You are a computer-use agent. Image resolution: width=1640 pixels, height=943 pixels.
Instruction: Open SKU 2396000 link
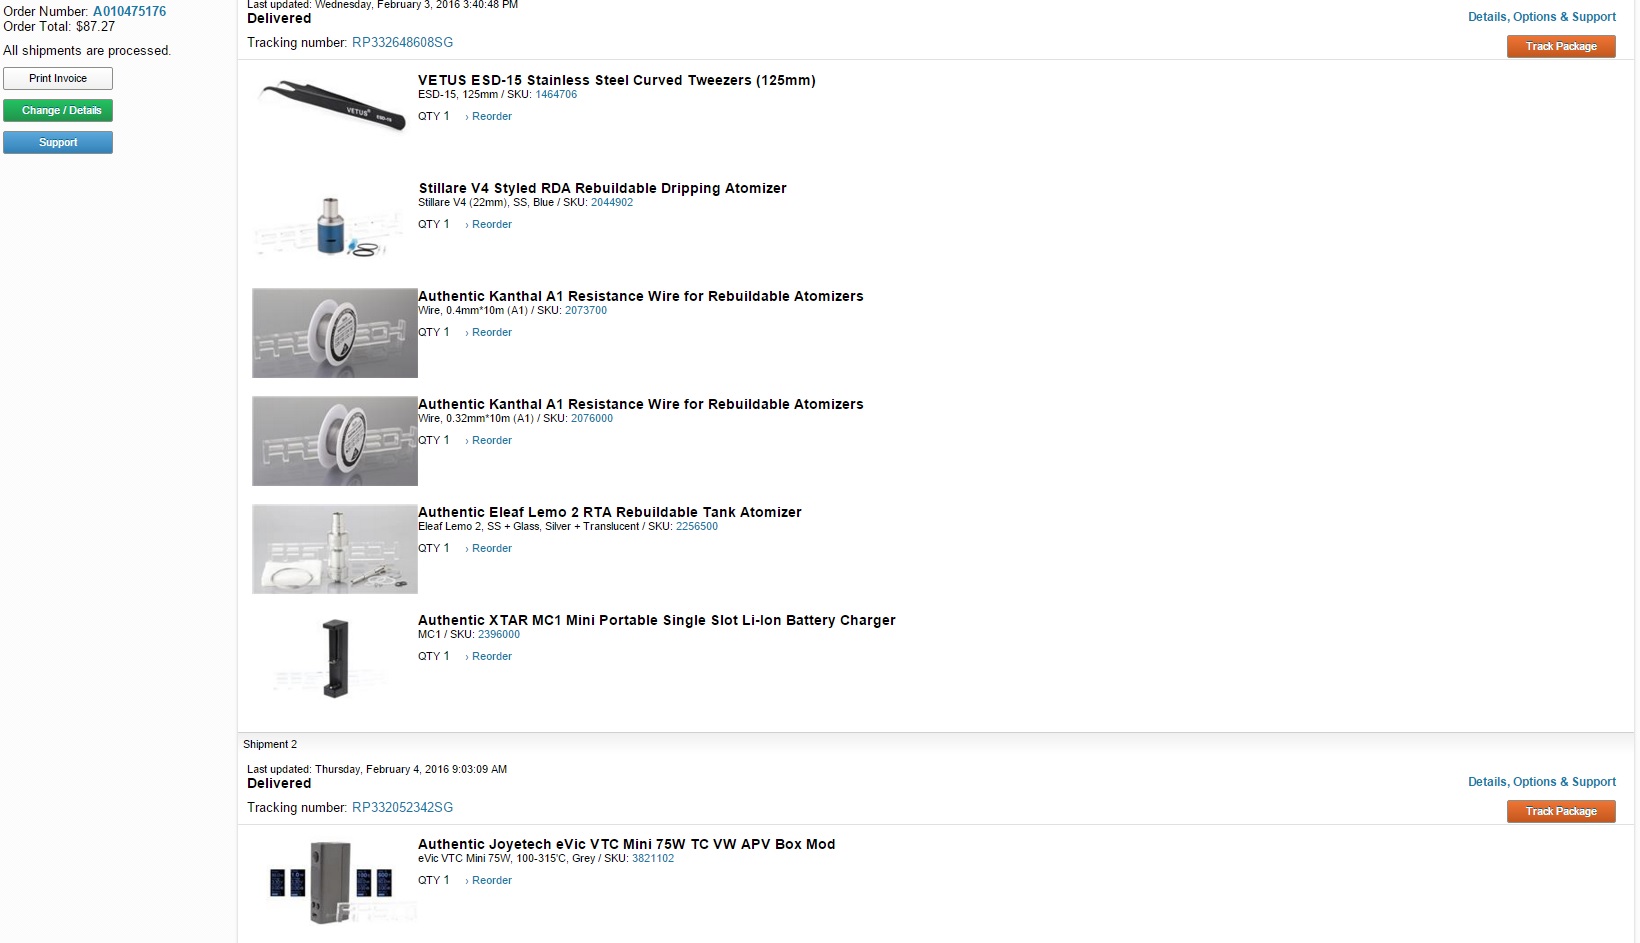tap(499, 634)
